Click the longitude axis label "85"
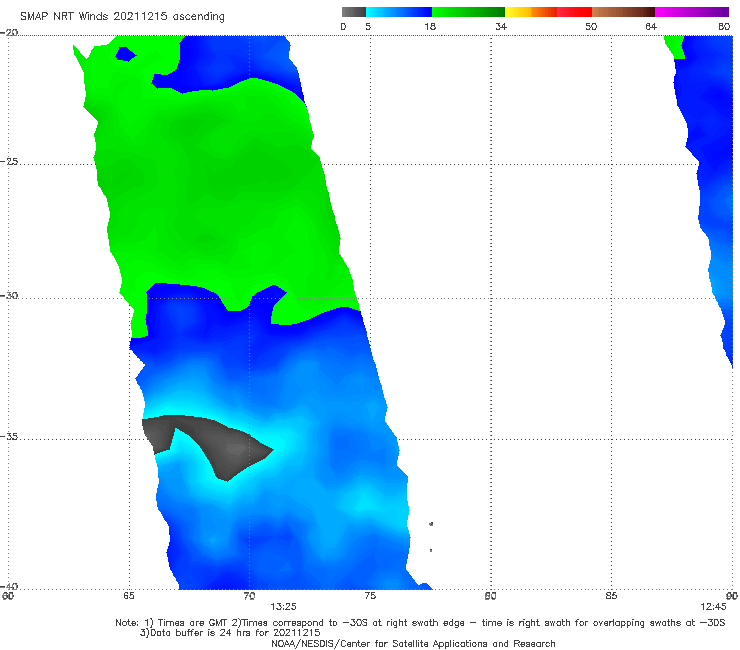This screenshot has height=650, width=740. tap(611, 596)
